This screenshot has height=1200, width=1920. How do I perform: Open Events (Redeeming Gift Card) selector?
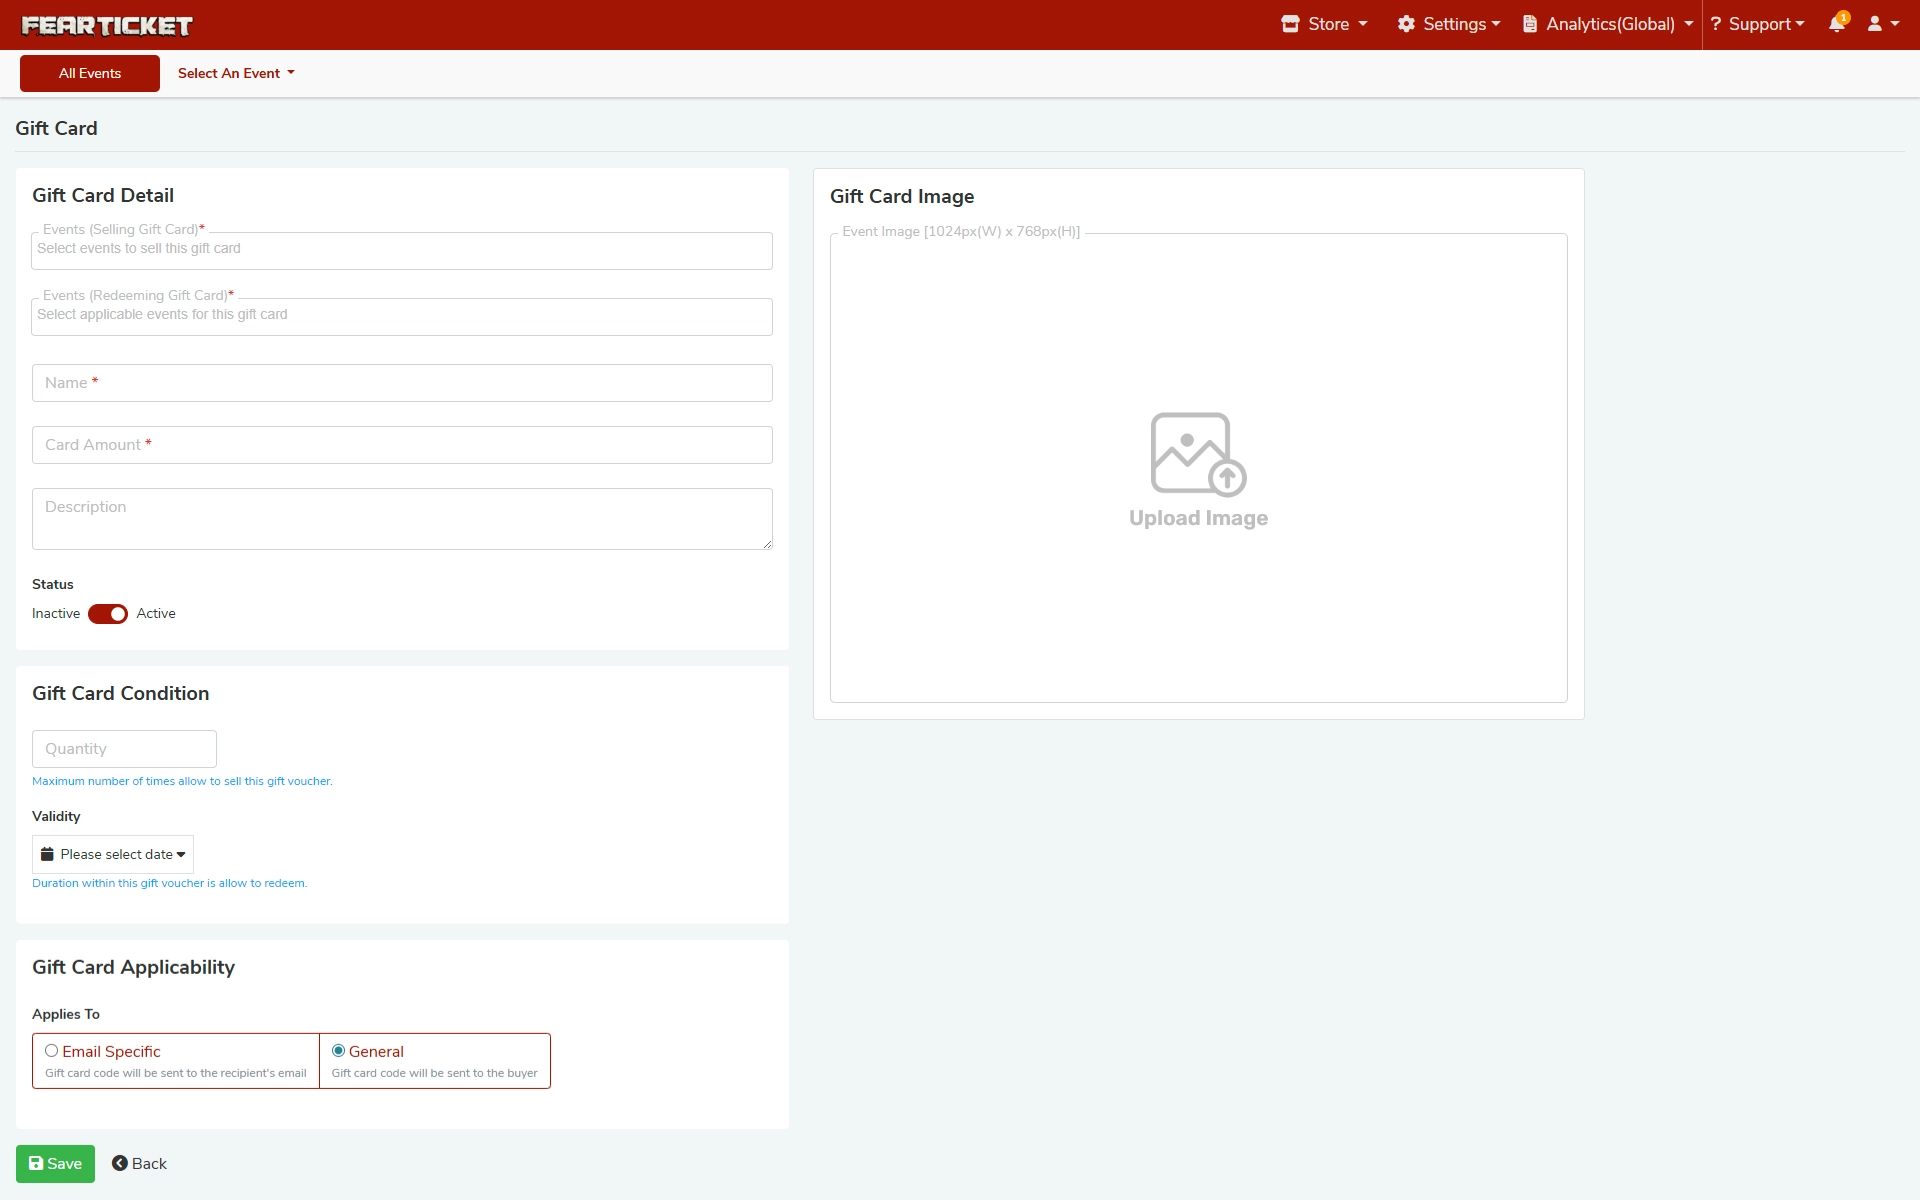(x=401, y=317)
